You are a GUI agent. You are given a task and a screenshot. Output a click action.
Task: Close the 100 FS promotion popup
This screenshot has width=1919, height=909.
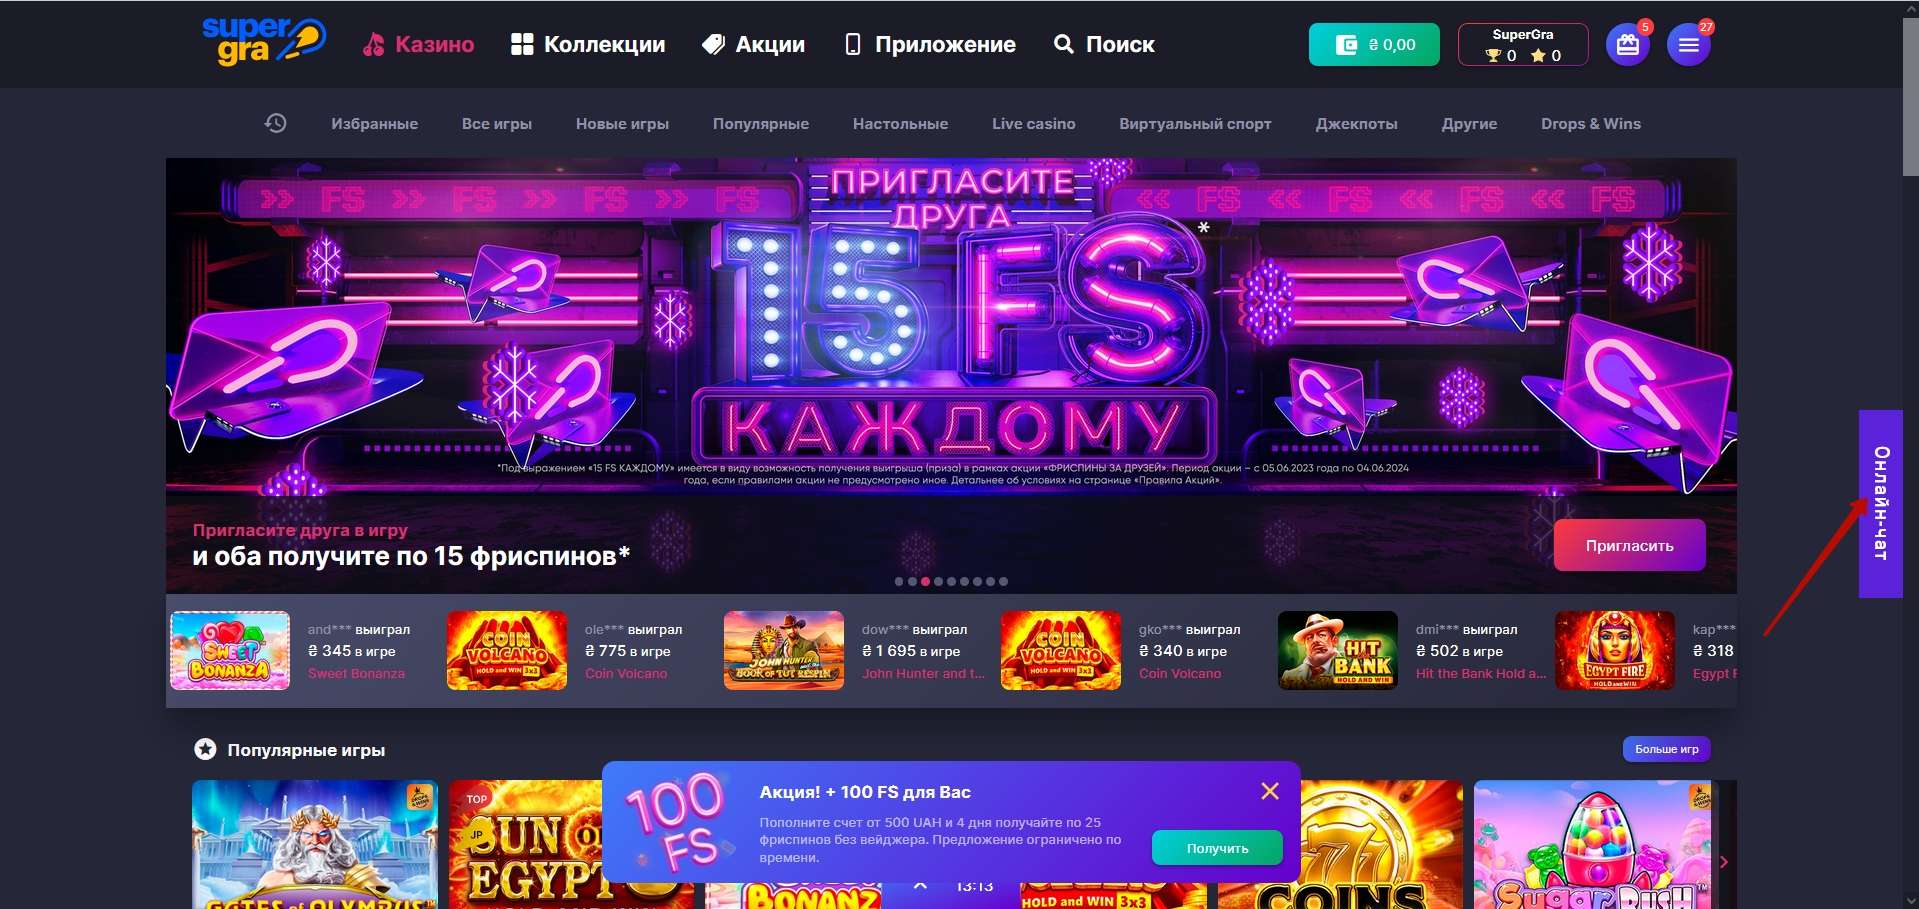(1270, 791)
